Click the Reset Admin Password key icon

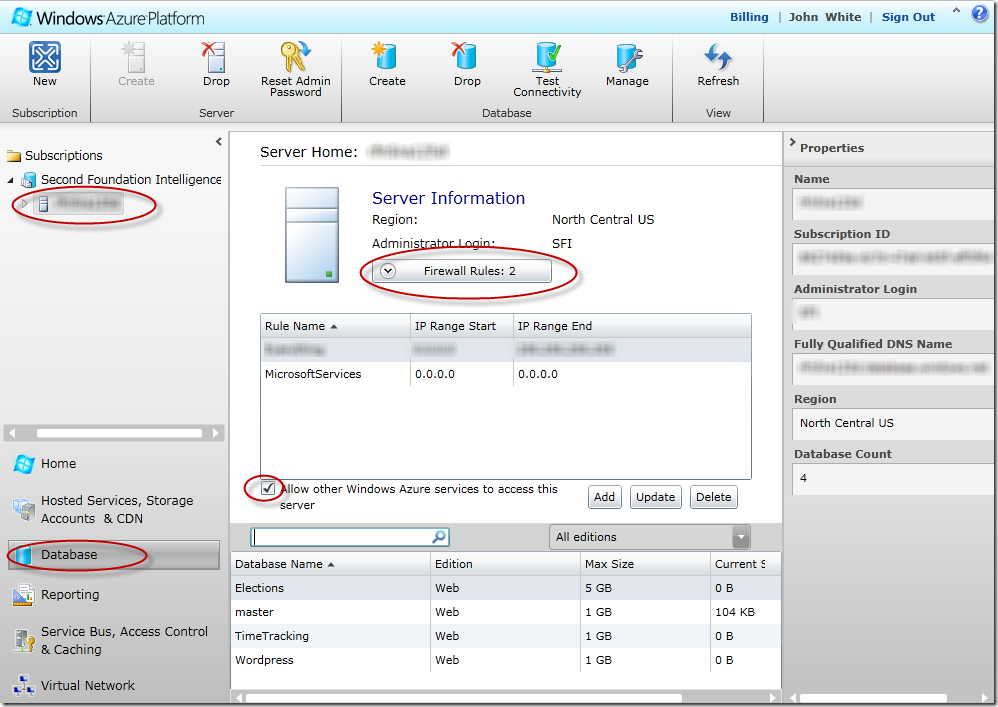pos(295,57)
